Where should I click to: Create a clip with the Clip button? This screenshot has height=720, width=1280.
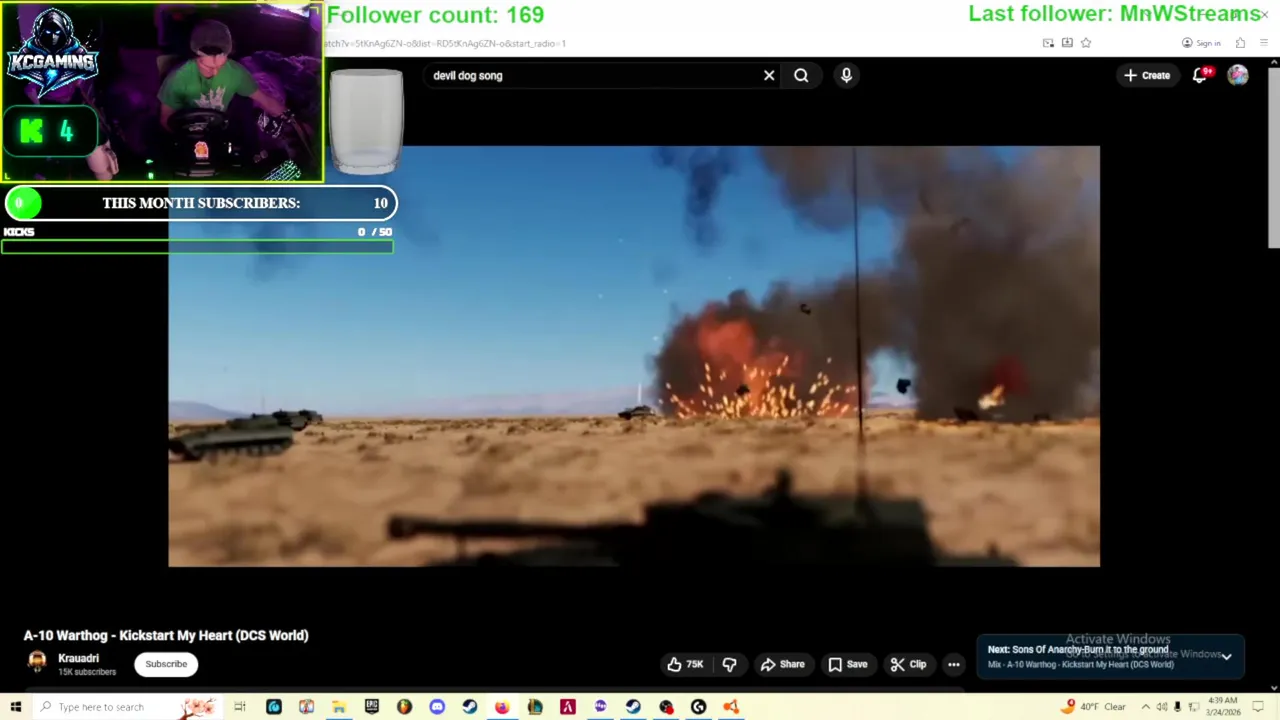click(908, 664)
